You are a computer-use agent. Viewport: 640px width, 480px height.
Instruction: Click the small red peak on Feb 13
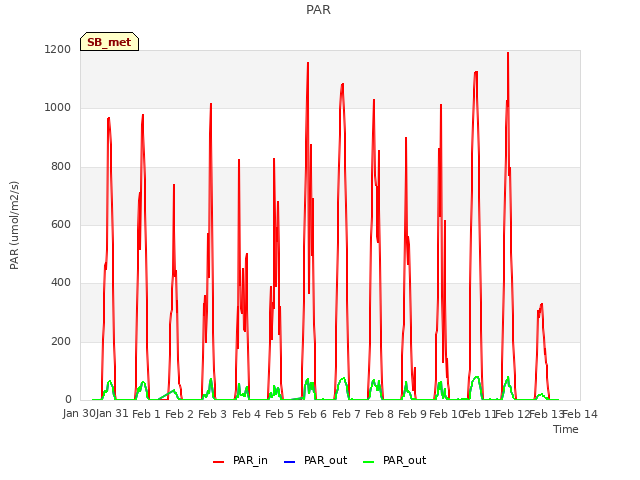click(542, 304)
